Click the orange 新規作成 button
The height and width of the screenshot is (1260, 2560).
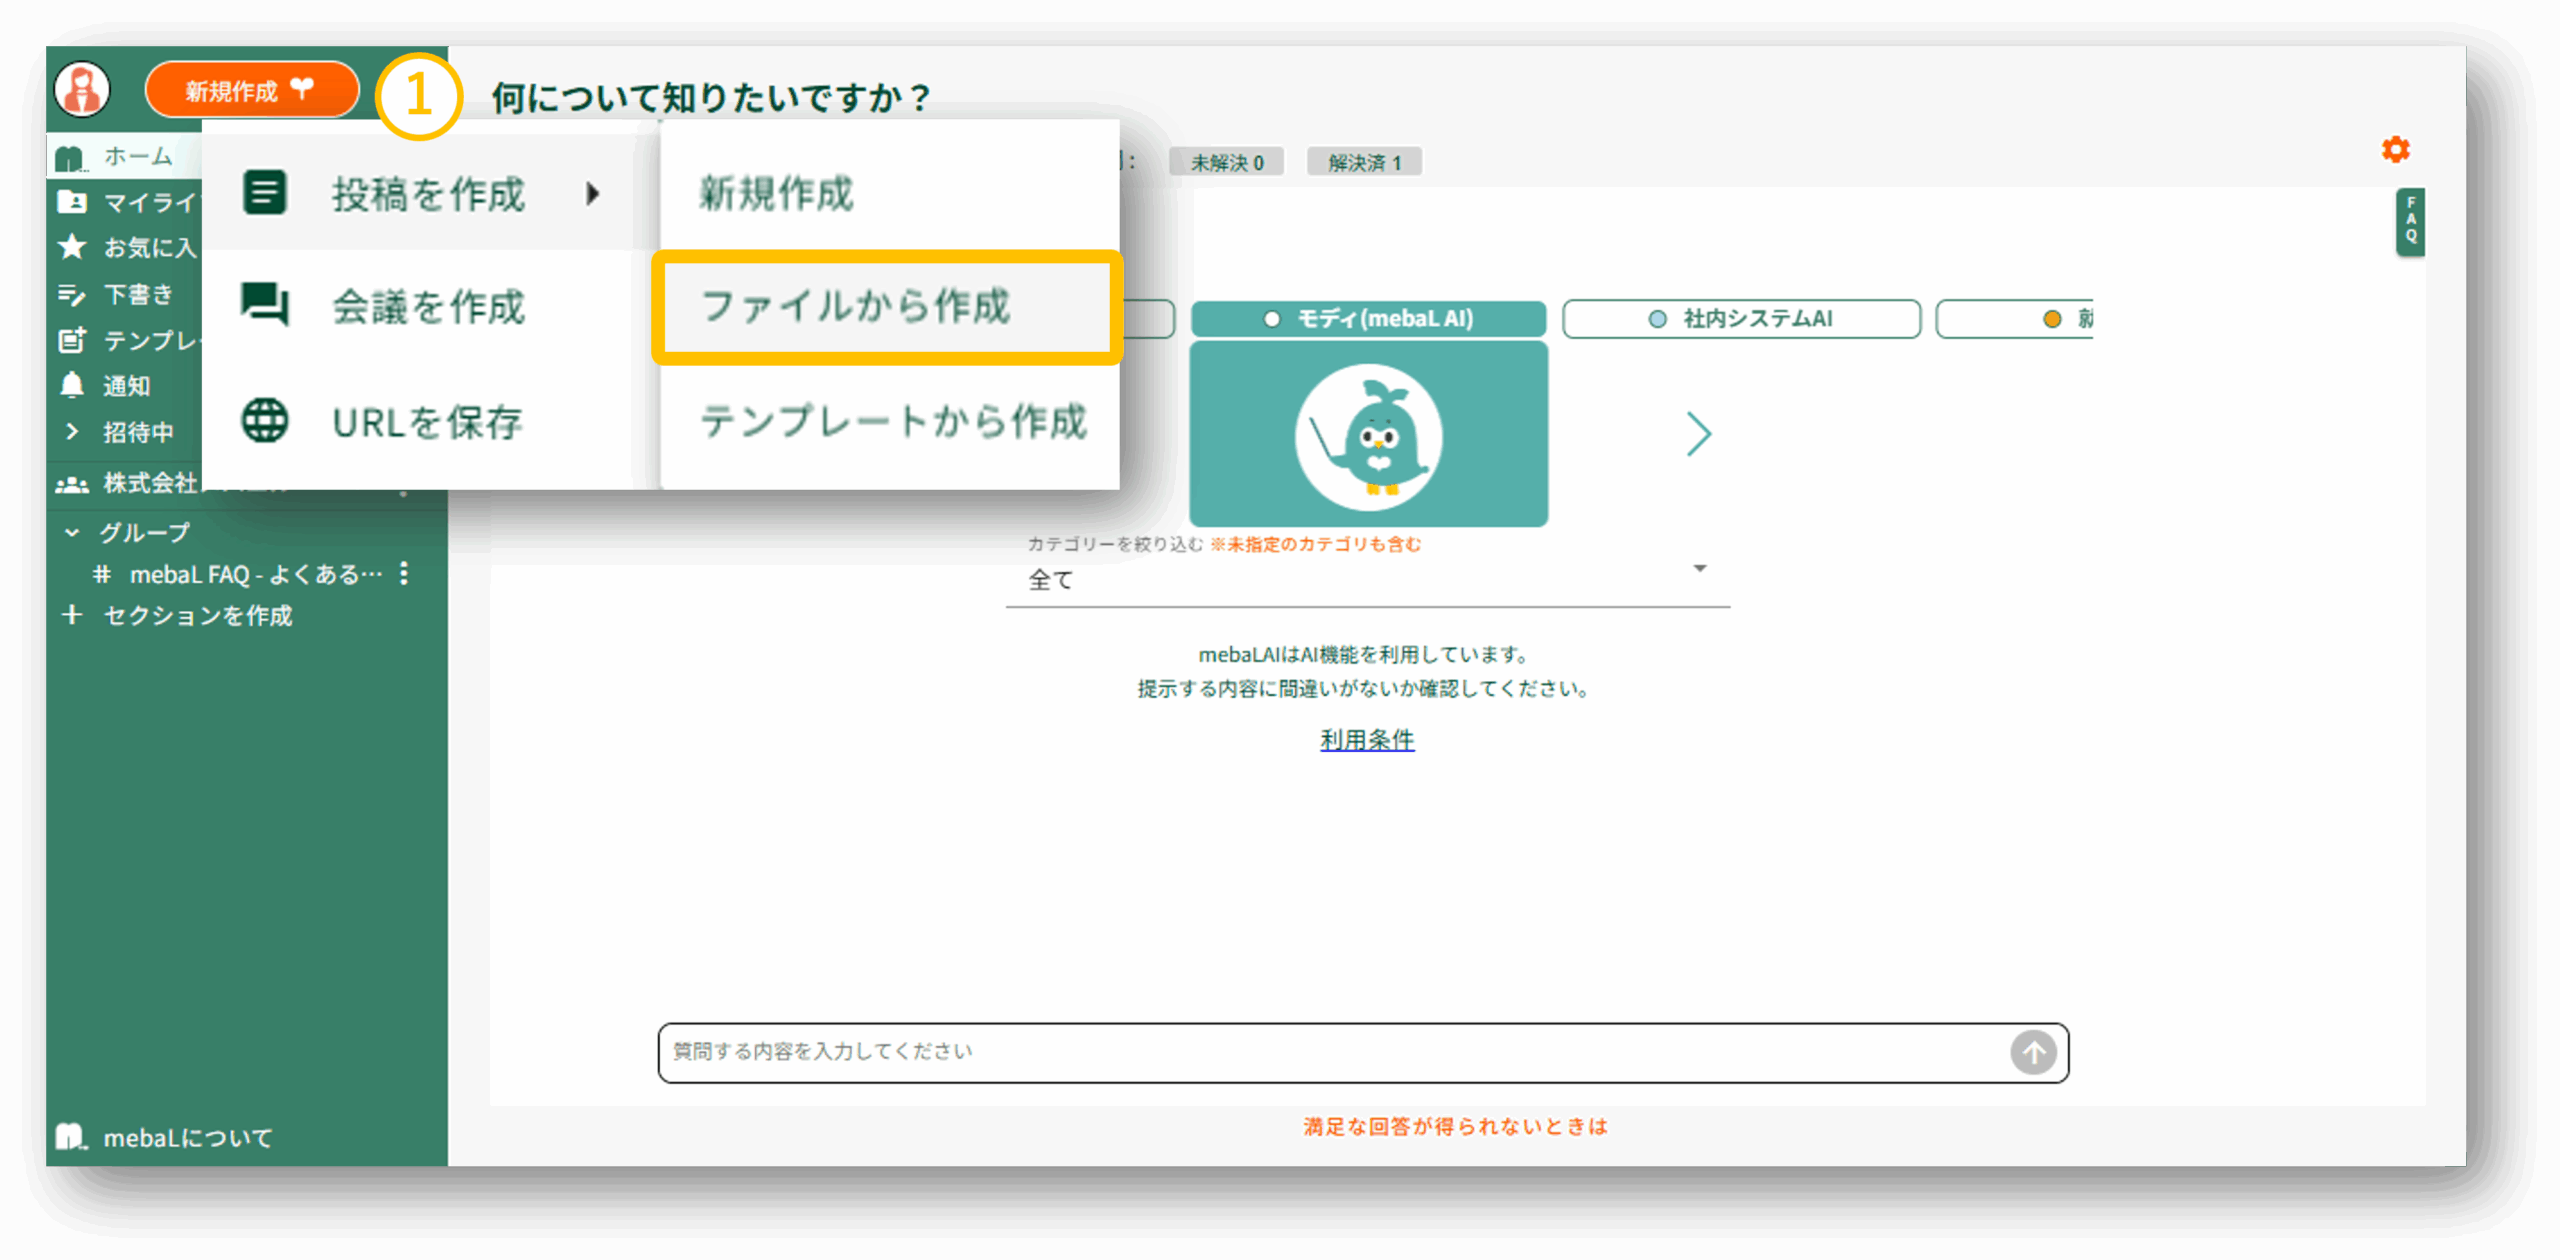252,90
